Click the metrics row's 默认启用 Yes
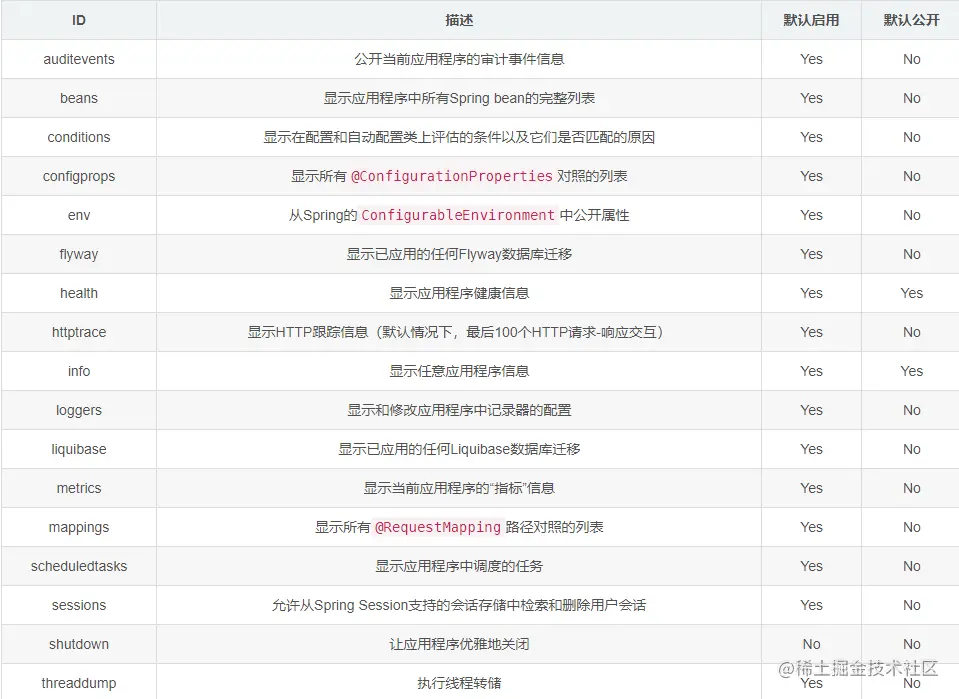This screenshot has height=699, width=959. (811, 489)
